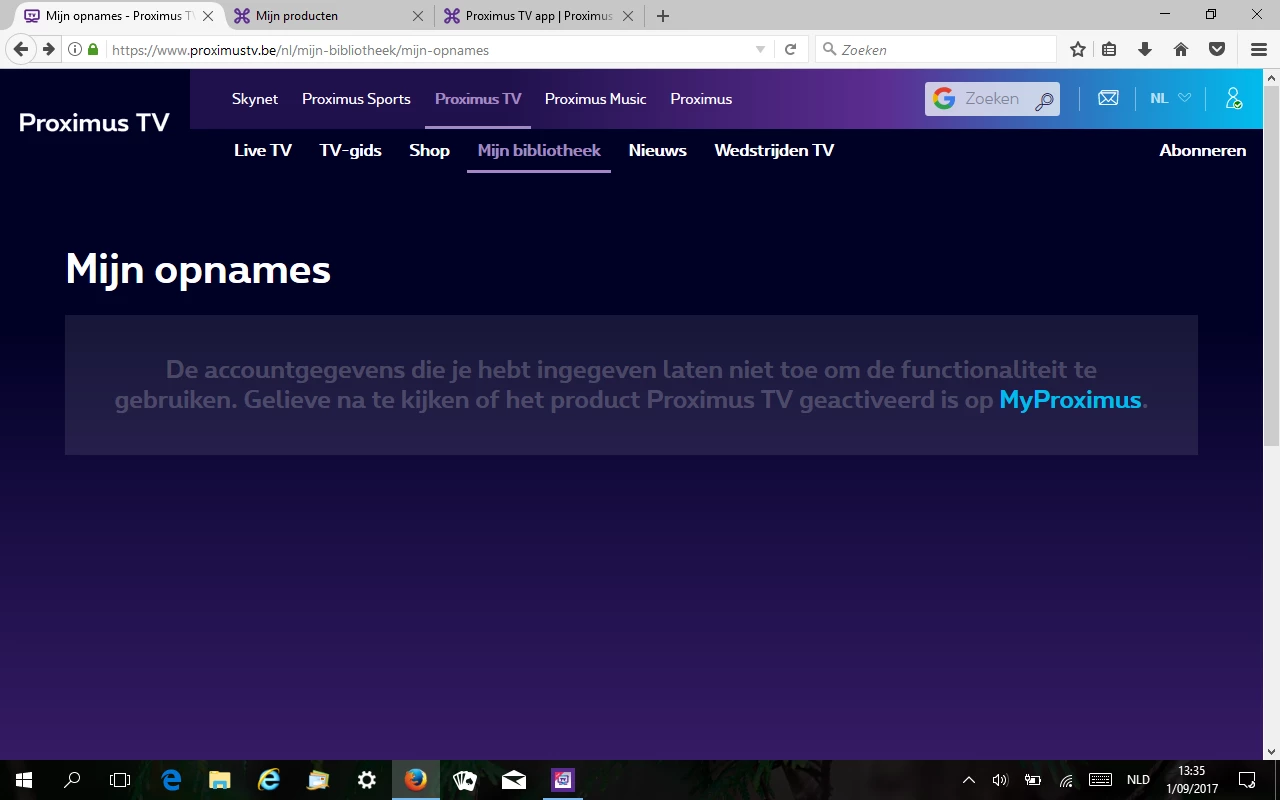1280x800 pixels.
Task: Open the downloads arrow in the toolbar
Action: pyautogui.click(x=1145, y=49)
